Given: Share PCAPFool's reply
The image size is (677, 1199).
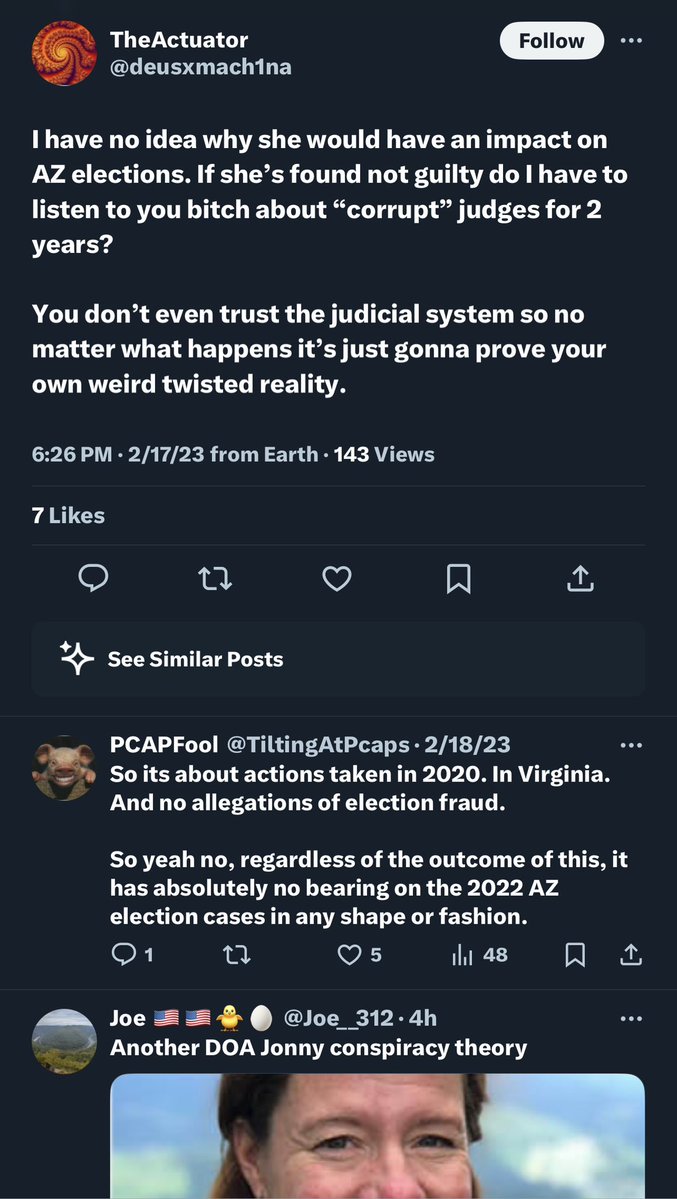Looking at the screenshot, I should (631, 955).
